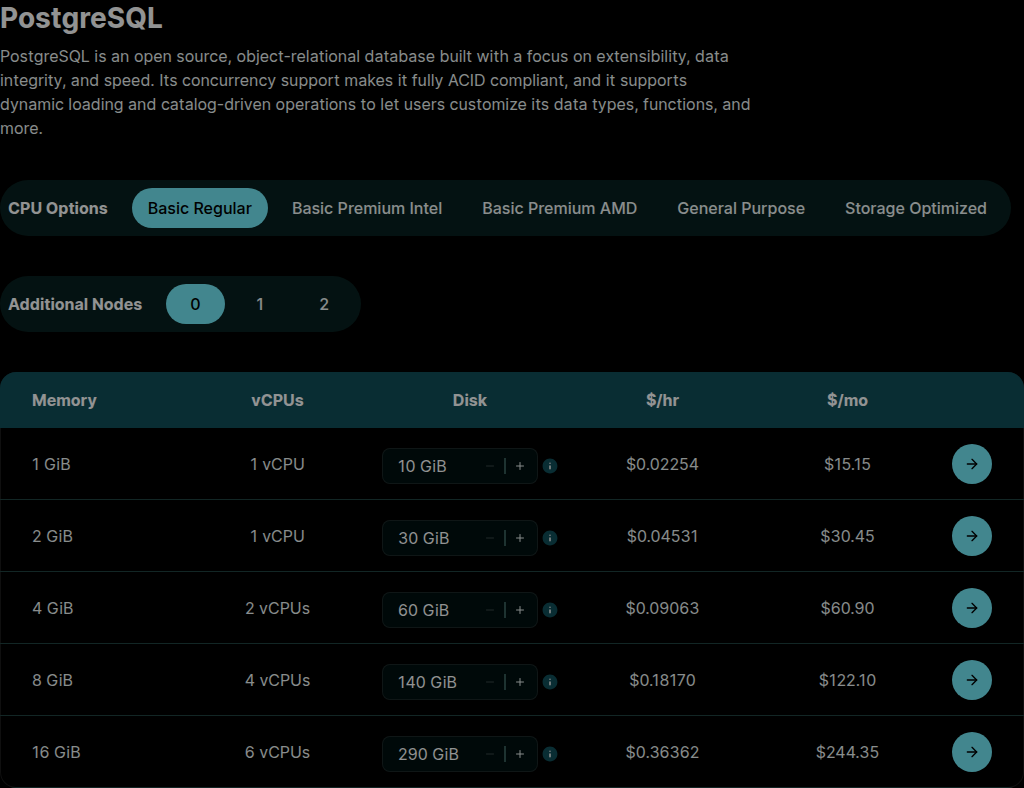Decrease disk size from 10 GiB

pyautogui.click(x=490, y=466)
